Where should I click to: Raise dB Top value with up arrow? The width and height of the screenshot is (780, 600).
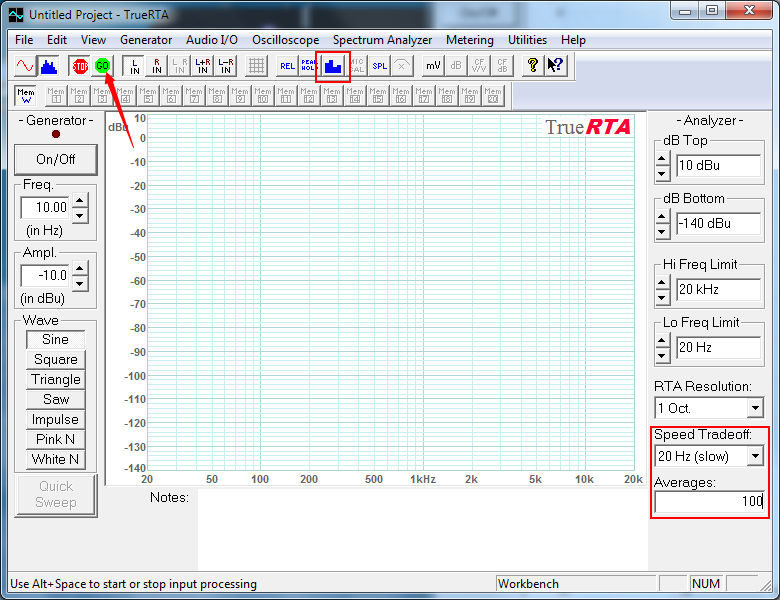662,159
